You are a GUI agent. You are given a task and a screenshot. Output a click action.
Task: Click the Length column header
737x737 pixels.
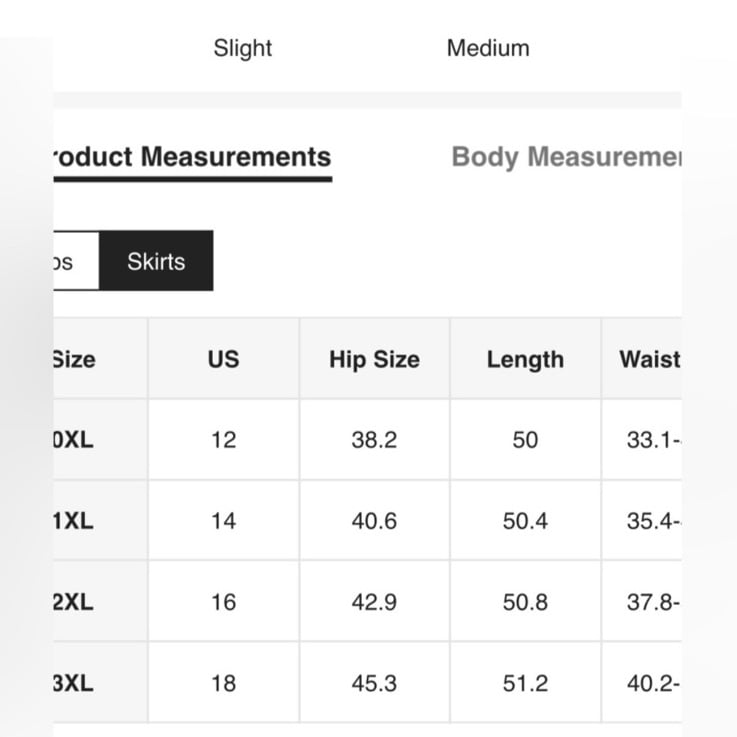pos(525,359)
